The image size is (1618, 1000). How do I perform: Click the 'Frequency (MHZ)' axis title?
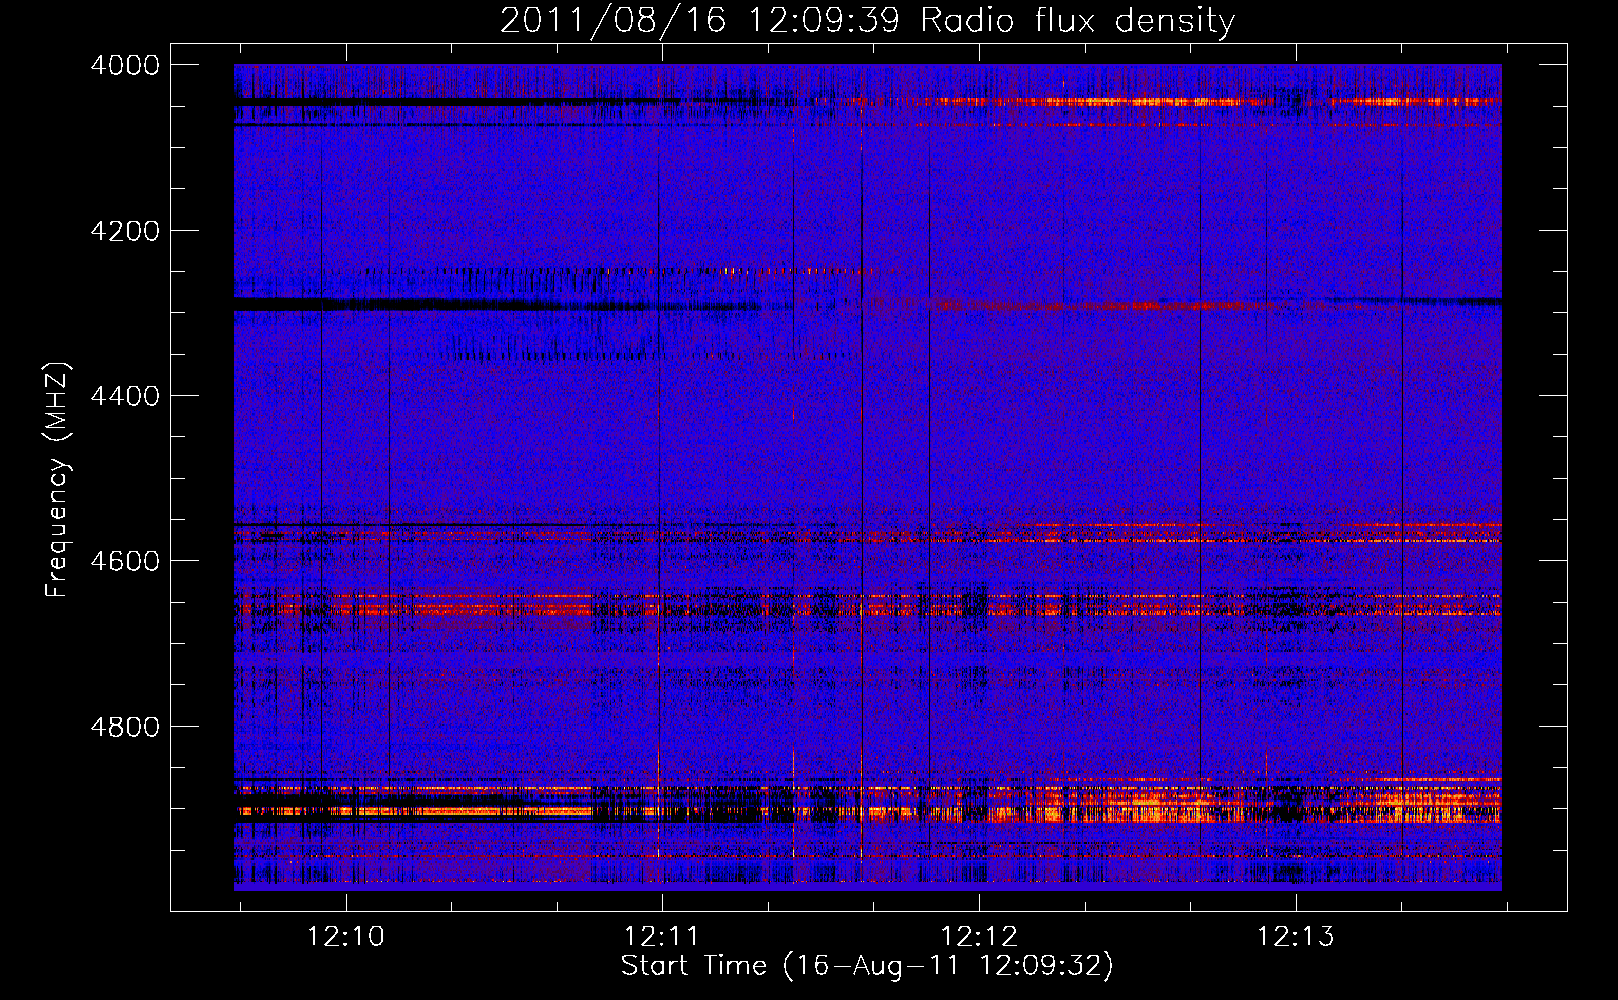[58, 480]
